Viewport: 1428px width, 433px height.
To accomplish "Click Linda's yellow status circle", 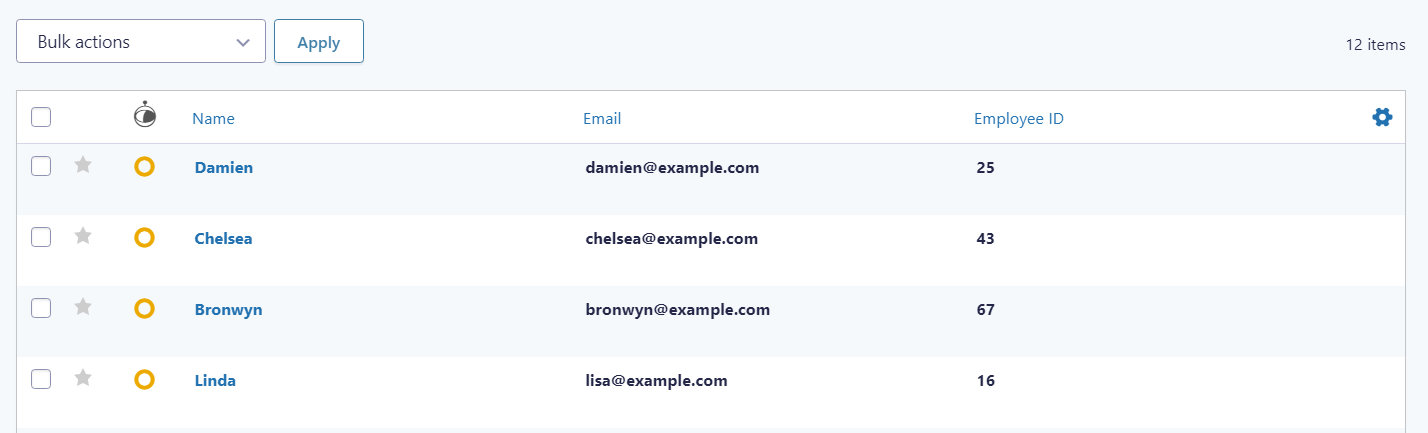I will (x=144, y=380).
